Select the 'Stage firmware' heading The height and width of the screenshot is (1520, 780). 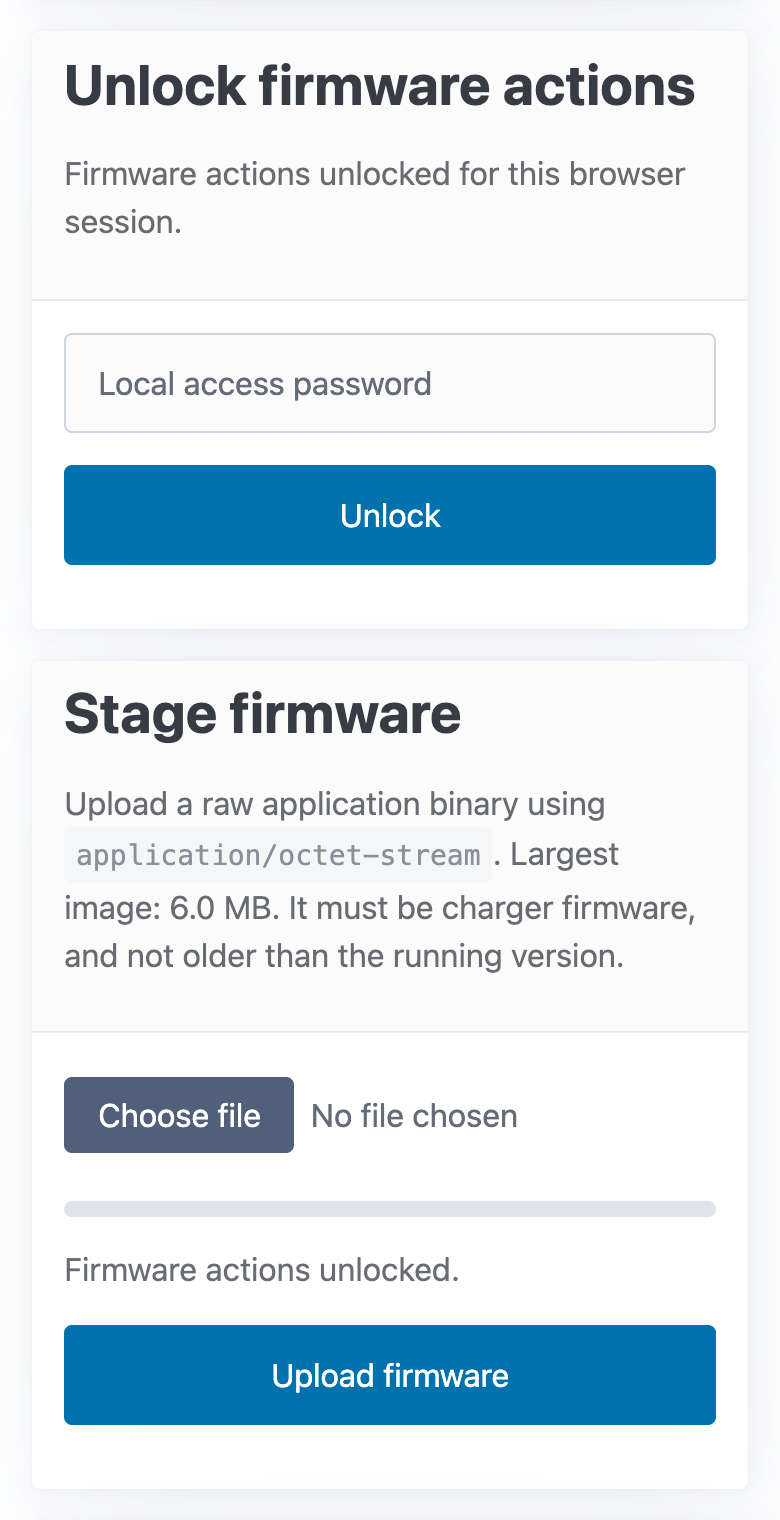[263, 714]
